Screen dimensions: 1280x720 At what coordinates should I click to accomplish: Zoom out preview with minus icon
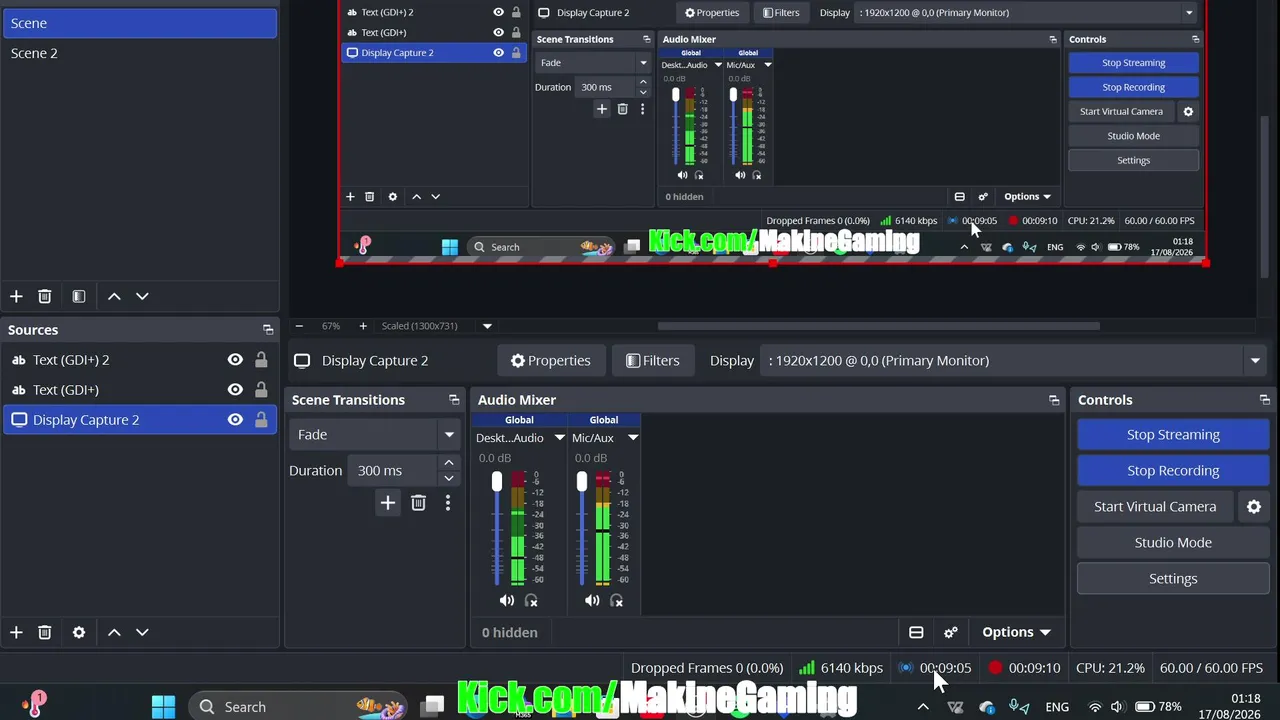tap(298, 326)
